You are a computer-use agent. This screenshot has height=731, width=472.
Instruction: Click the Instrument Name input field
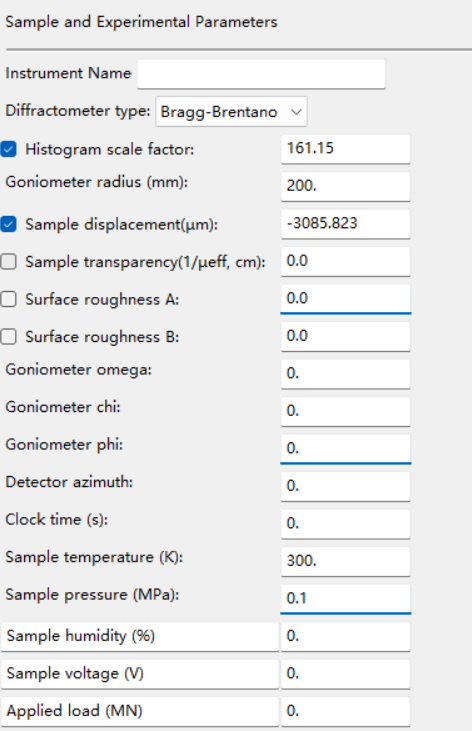pyautogui.click(x=261, y=74)
